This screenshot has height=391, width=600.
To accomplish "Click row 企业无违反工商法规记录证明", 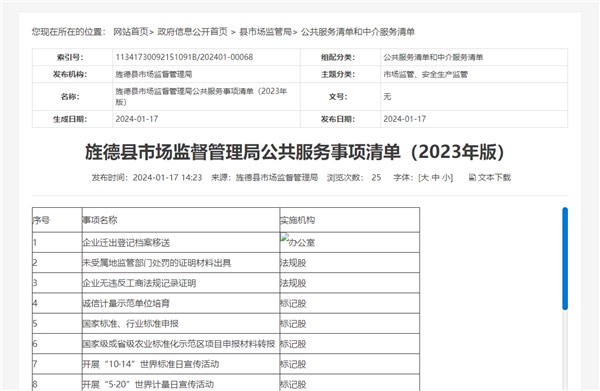I will point(226,283).
